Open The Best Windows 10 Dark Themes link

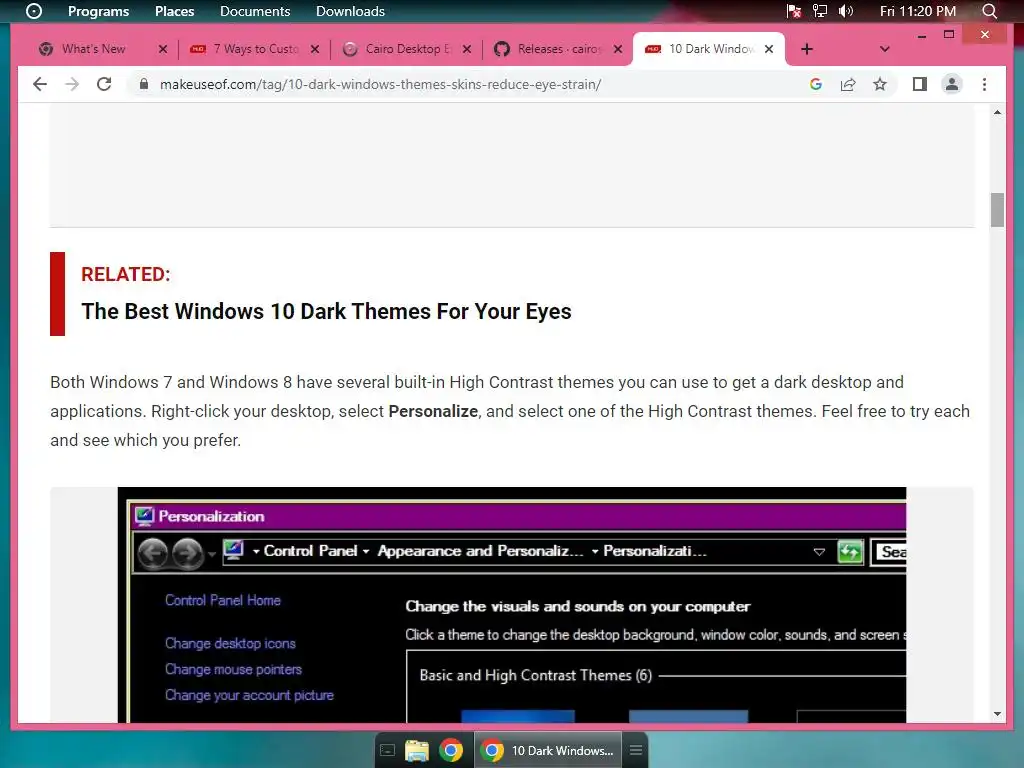326,312
